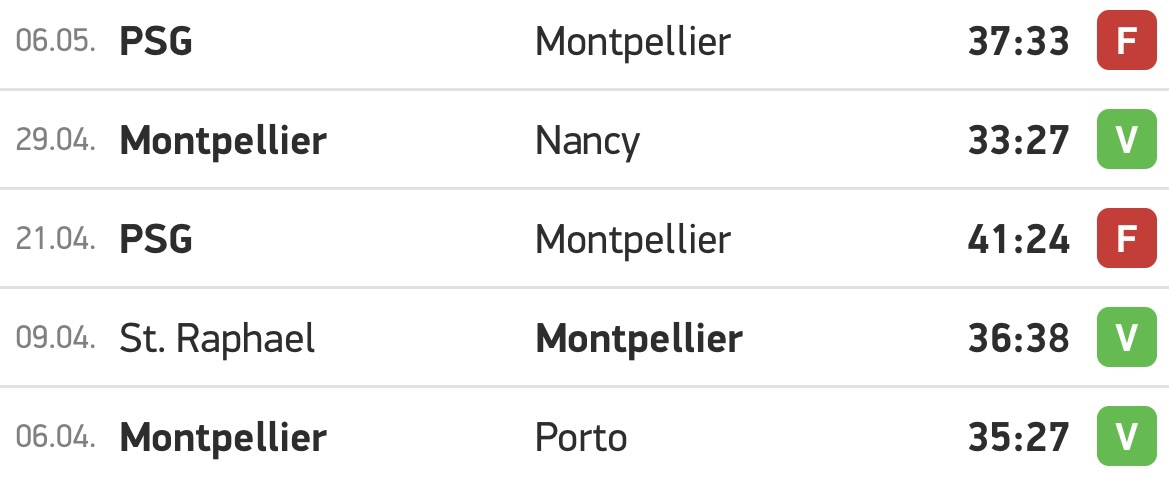Select bold Montpellier in 09.04. row
Screen dimensions: 1169x479
point(639,339)
